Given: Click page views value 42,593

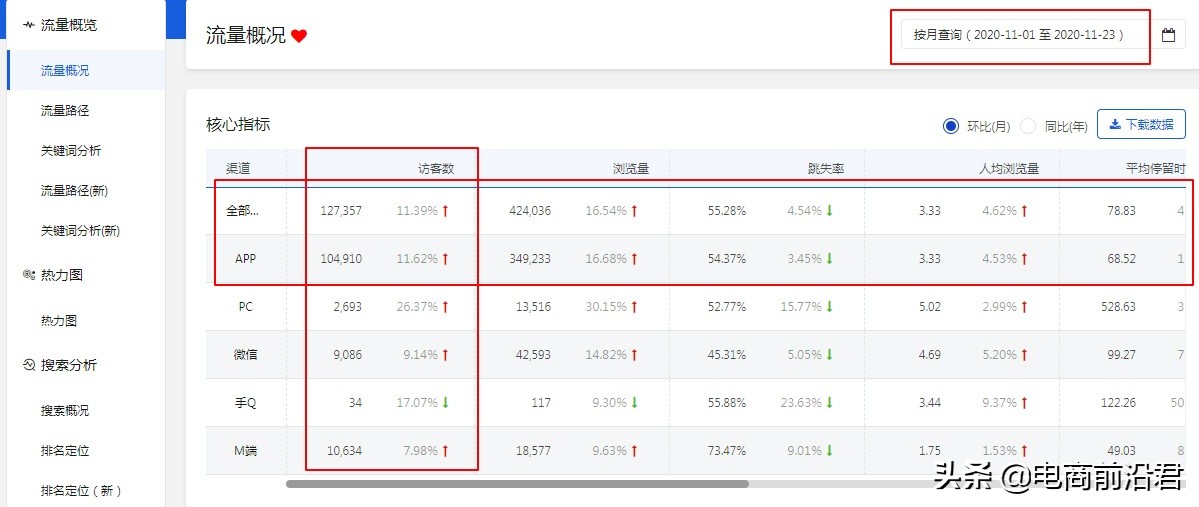Looking at the screenshot, I should 533,355.
